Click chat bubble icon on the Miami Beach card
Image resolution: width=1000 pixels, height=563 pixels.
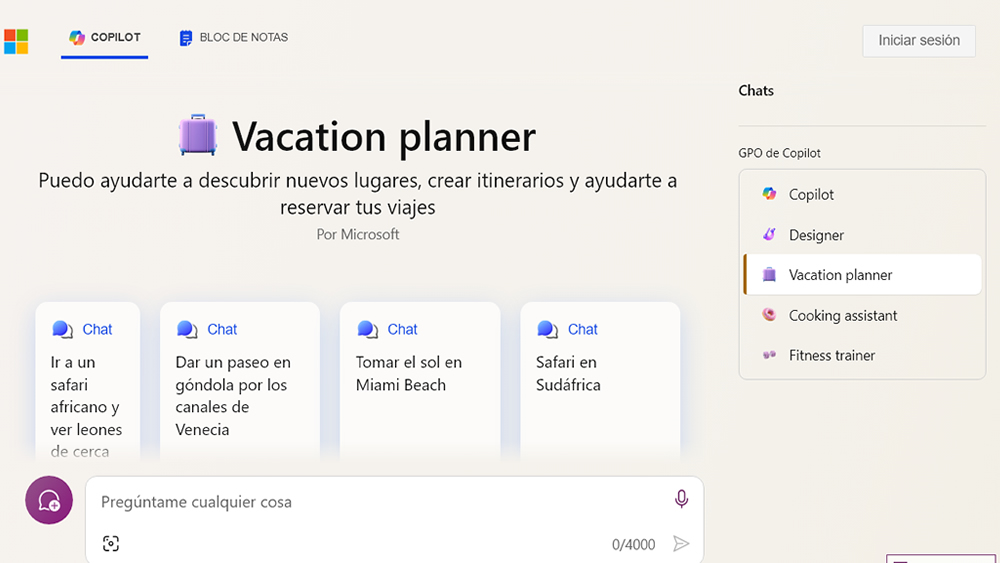367,329
